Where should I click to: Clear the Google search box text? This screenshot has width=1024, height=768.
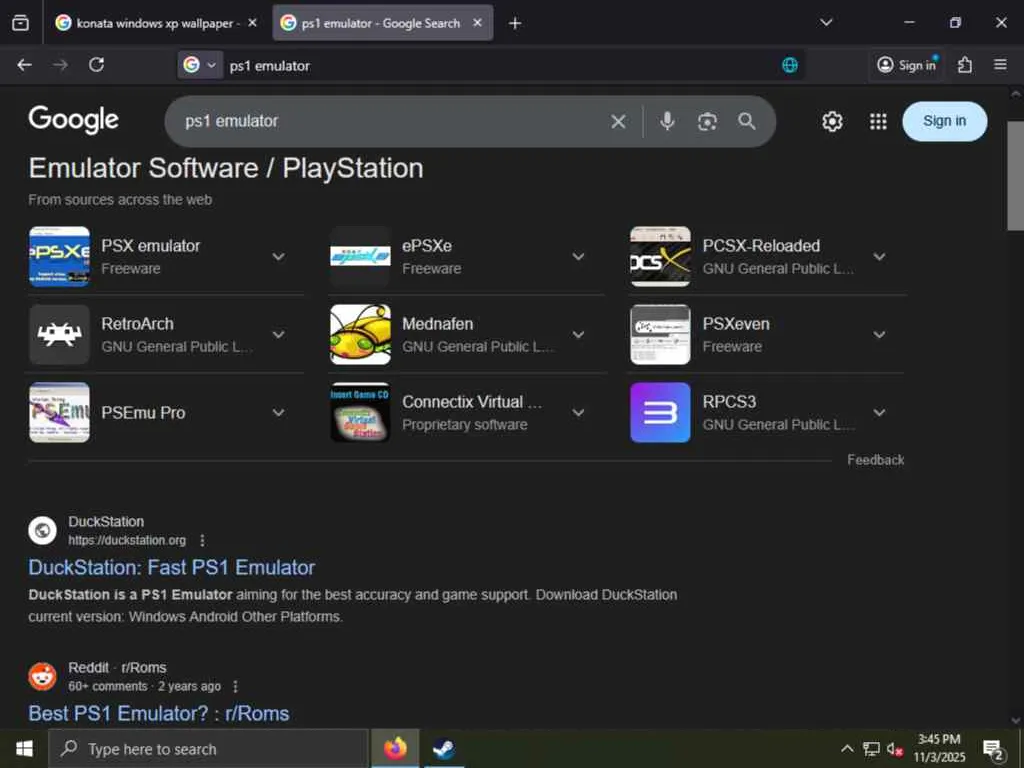(618, 121)
